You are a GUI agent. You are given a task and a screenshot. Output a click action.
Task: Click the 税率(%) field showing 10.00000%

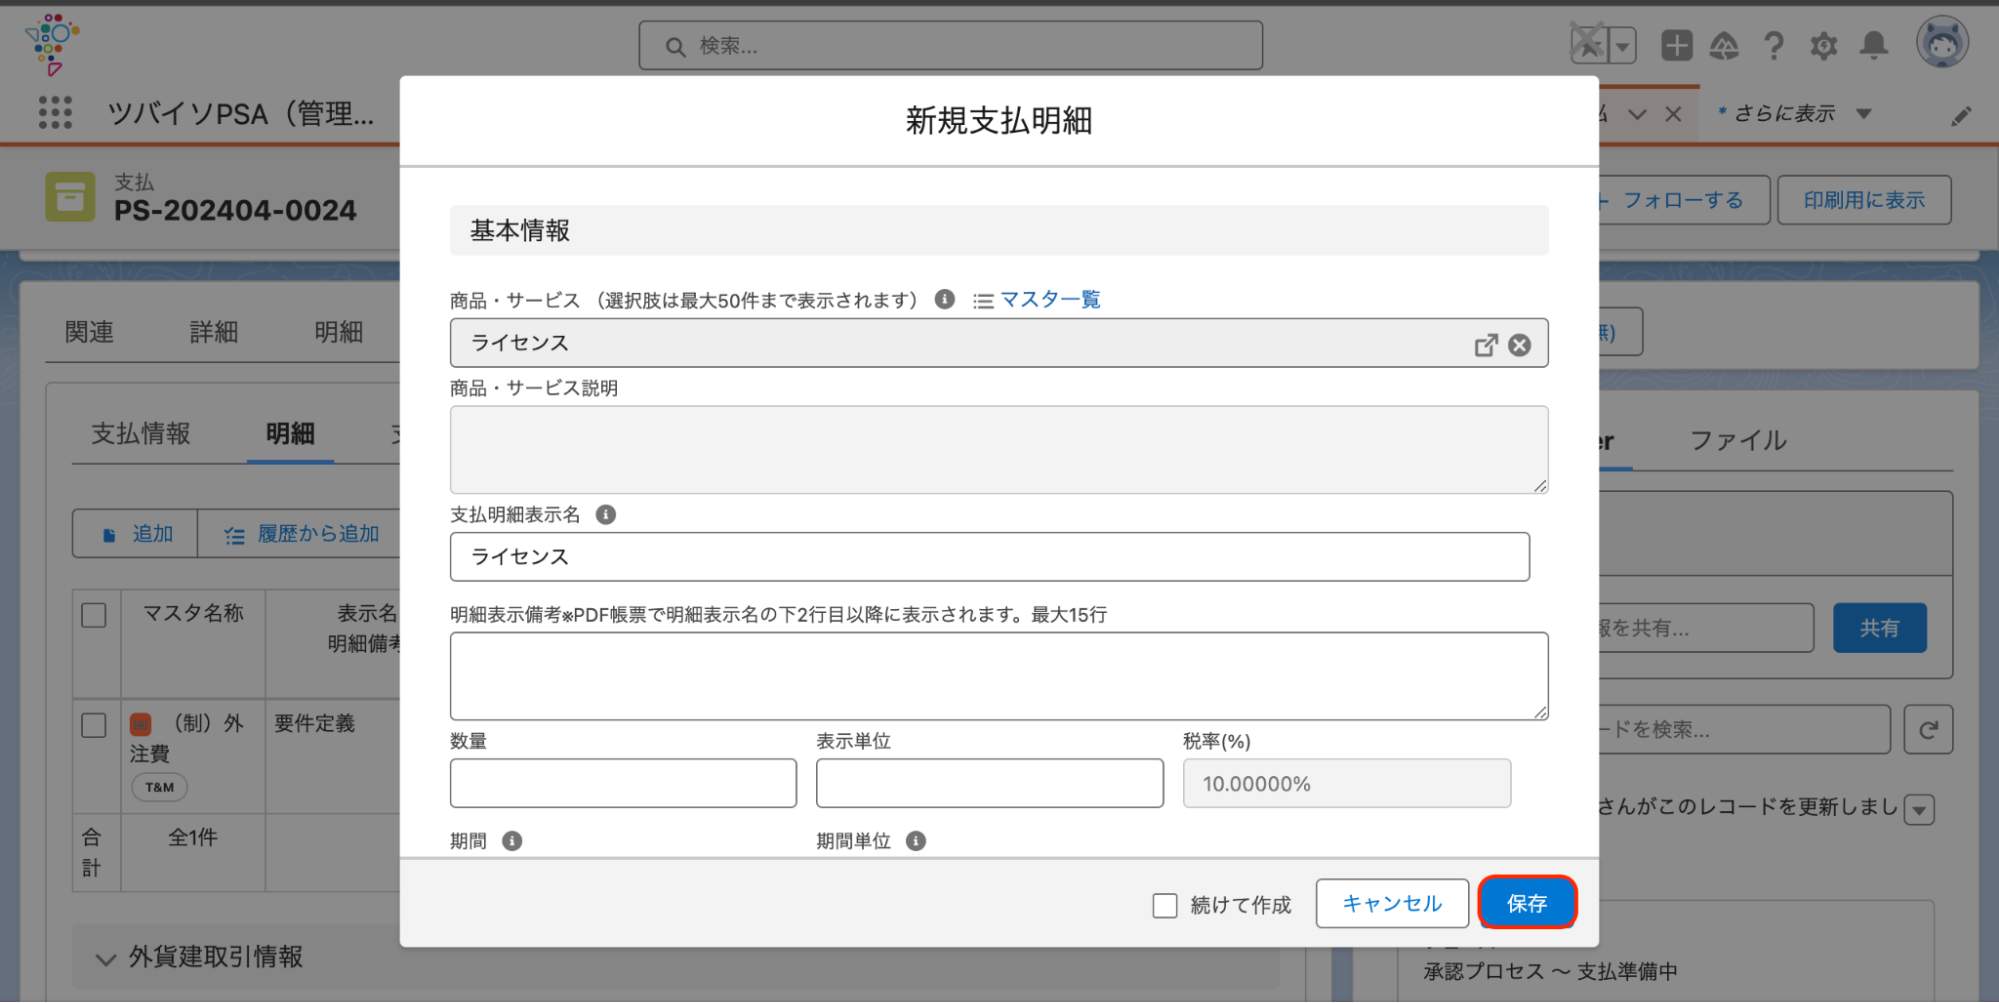pos(1346,783)
